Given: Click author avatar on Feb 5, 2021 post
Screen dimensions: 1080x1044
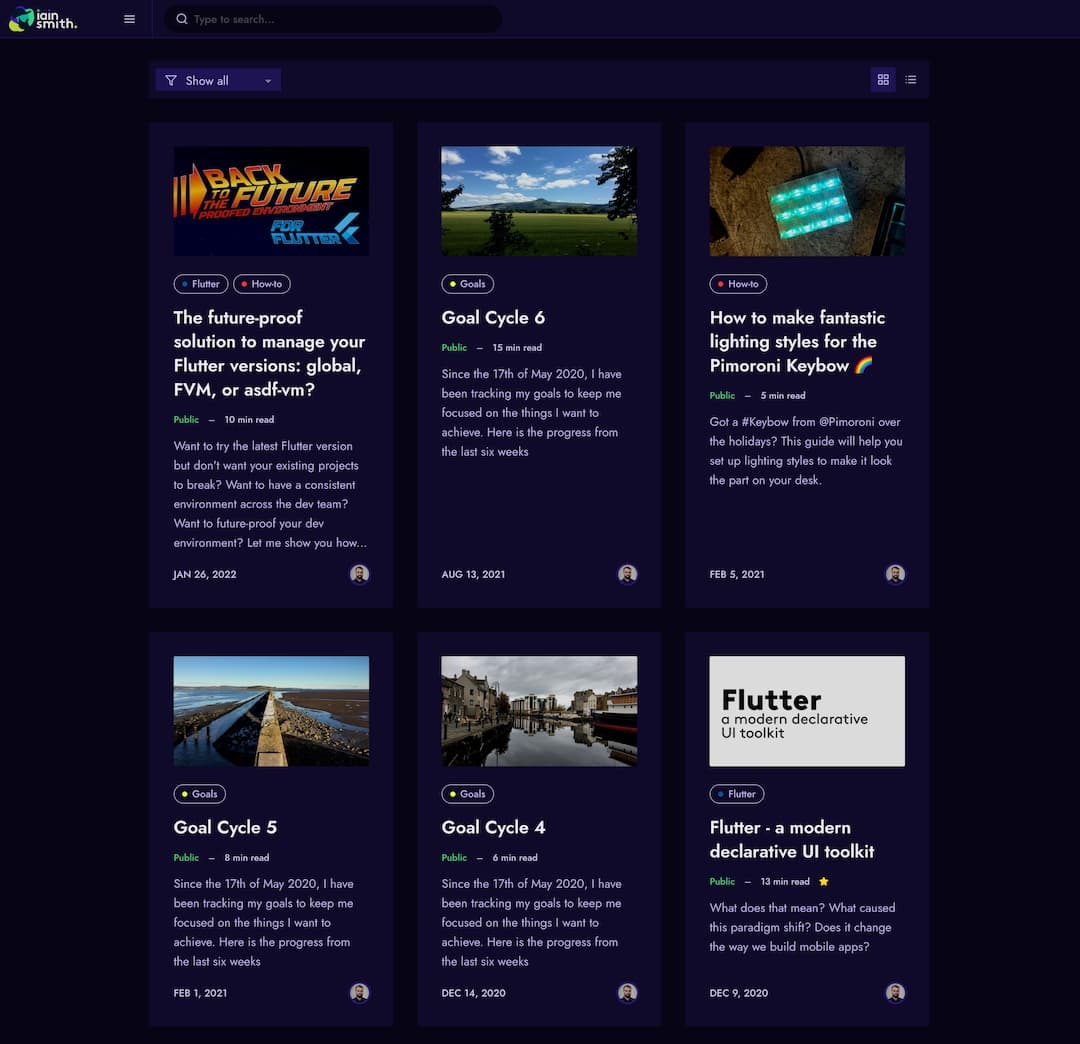Looking at the screenshot, I should (x=895, y=574).
